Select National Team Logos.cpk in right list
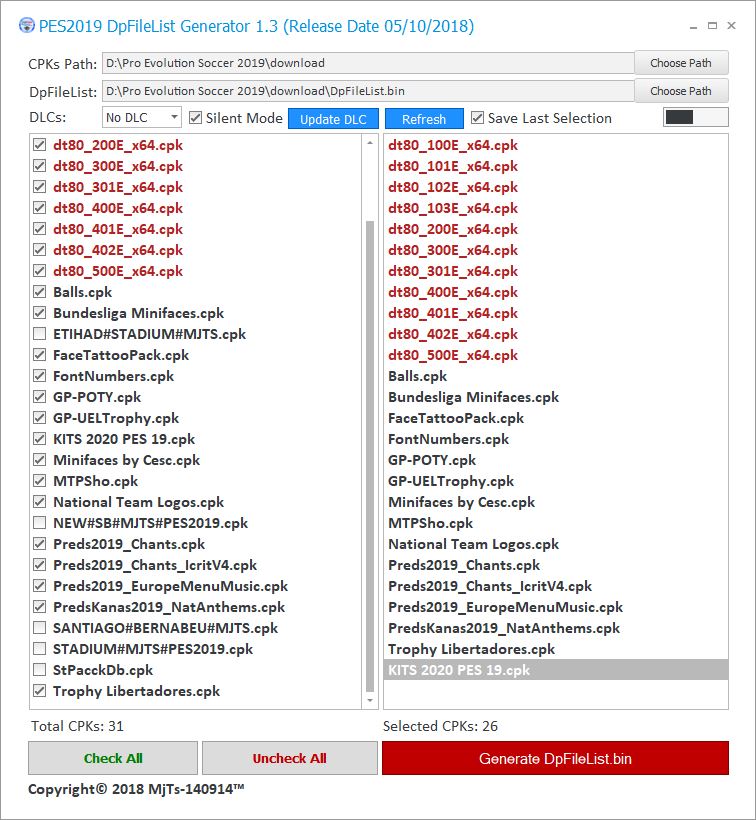The width and height of the screenshot is (756, 820). (x=556, y=544)
